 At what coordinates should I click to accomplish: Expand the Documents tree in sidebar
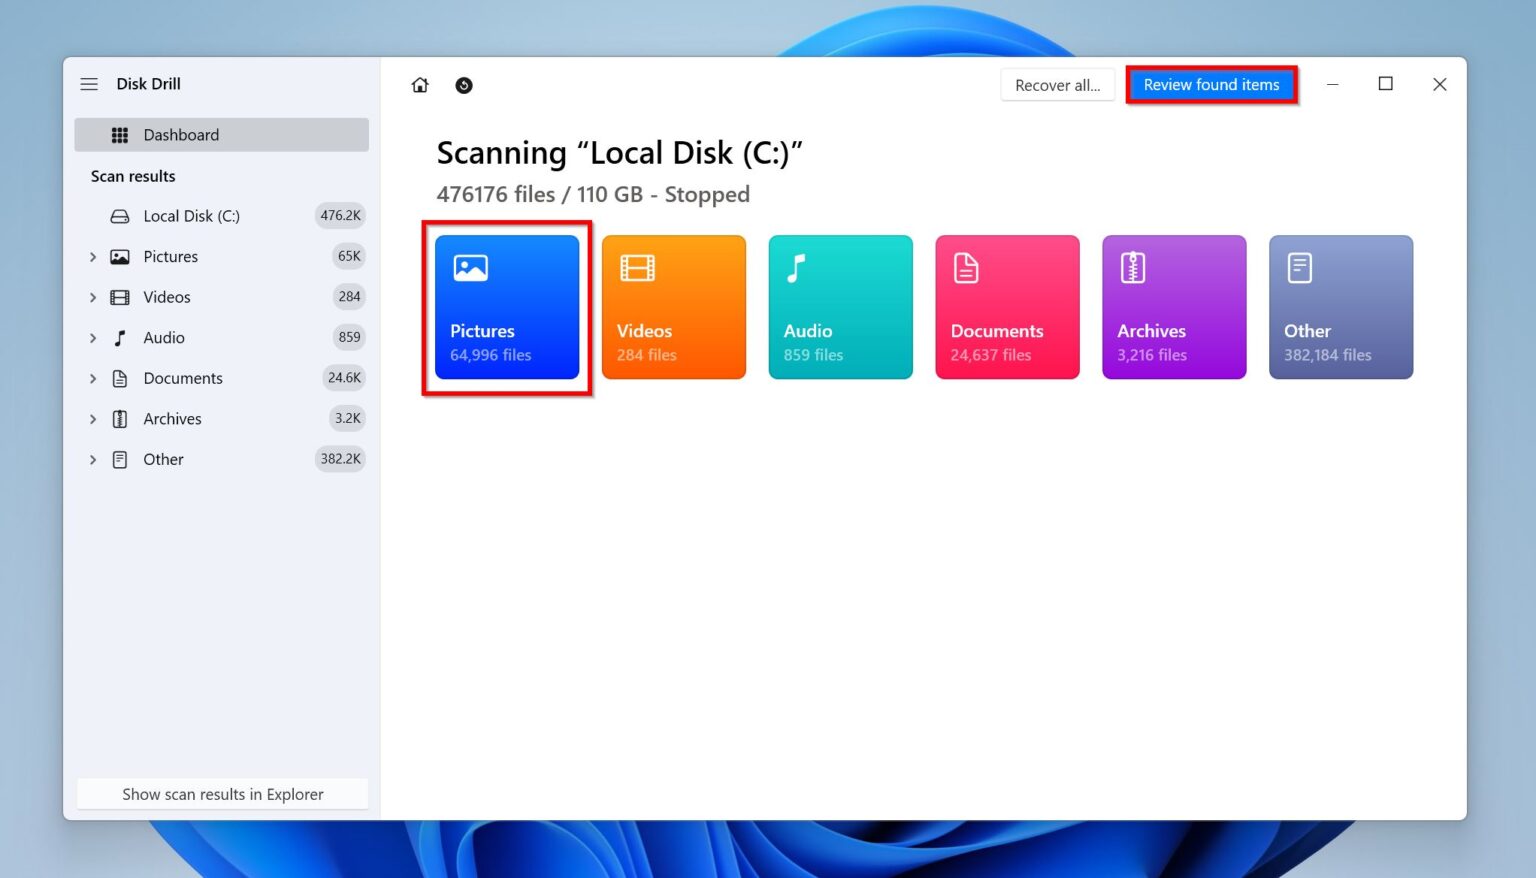tap(92, 378)
